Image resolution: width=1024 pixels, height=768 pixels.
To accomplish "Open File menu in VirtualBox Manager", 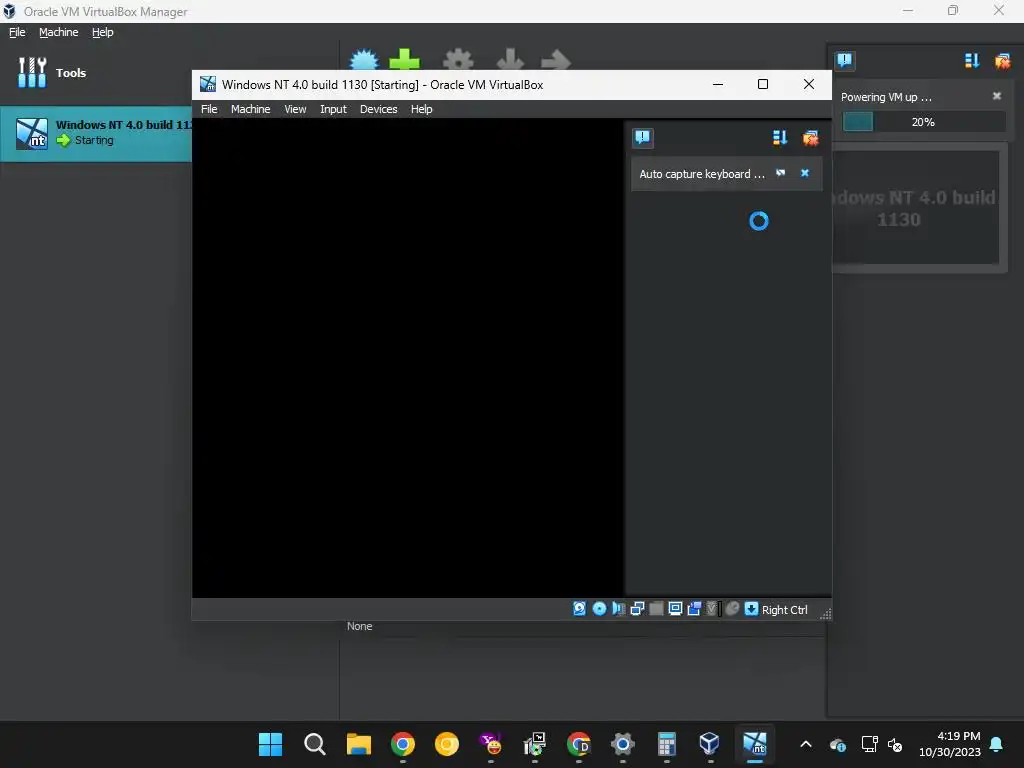I will pyautogui.click(x=17, y=32).
